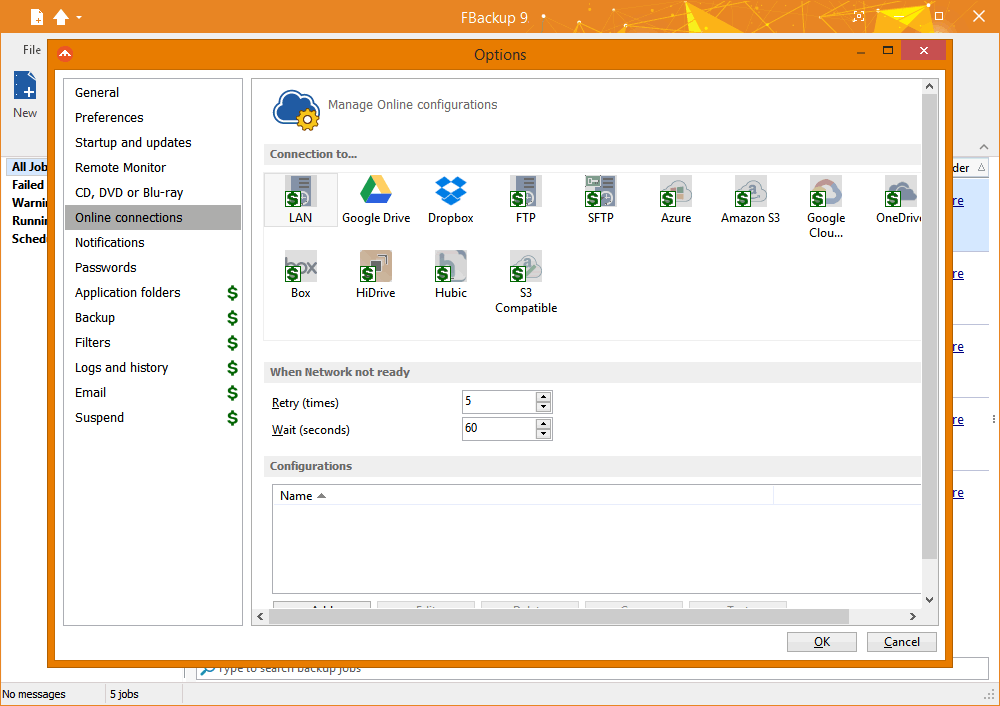Open Notifications settings
The width and height of the screenshot is (1000, 706).
(x=153, y=242)
